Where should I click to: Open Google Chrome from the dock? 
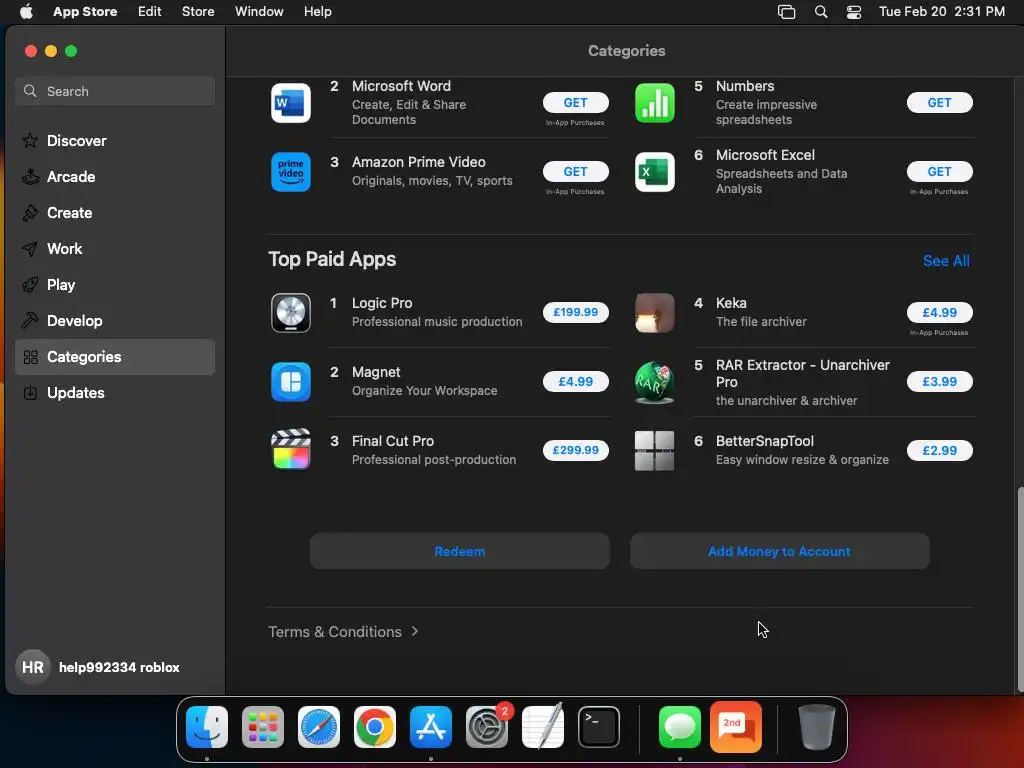tap(375, 727)
